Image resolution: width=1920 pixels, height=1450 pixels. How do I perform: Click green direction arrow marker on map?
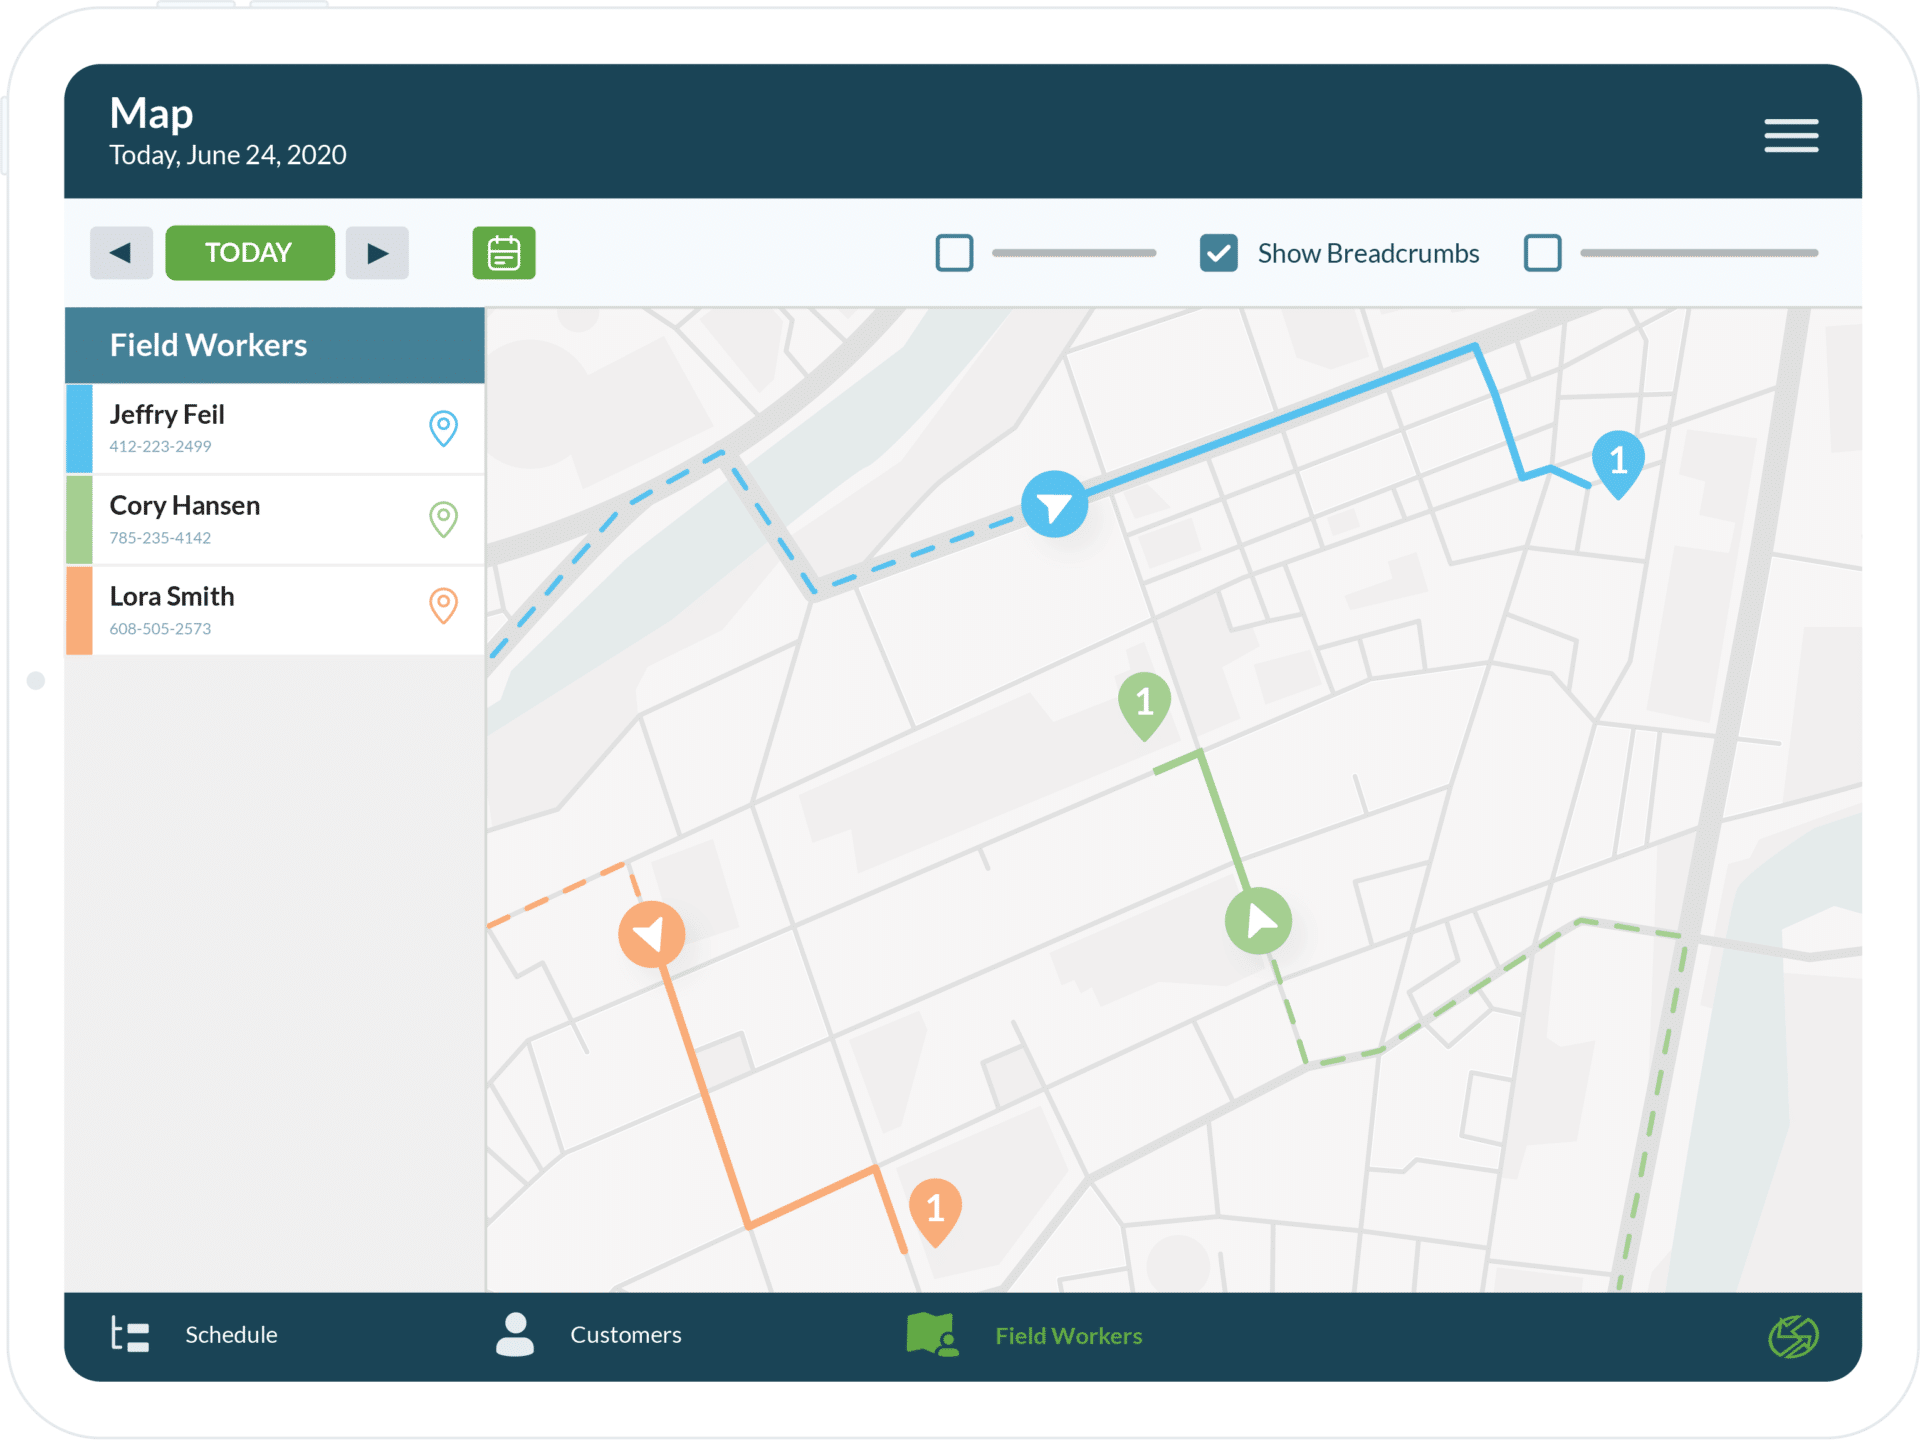(x=1258, y=920)
